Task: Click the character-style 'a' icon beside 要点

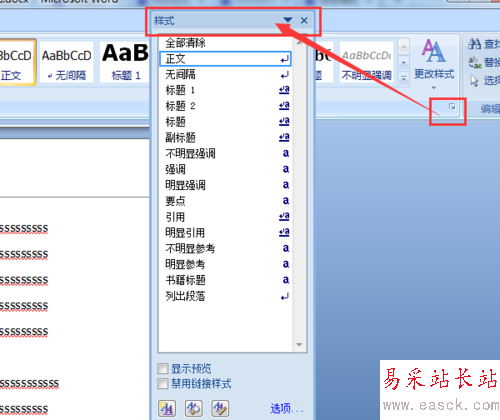Action: coord(286,201)
